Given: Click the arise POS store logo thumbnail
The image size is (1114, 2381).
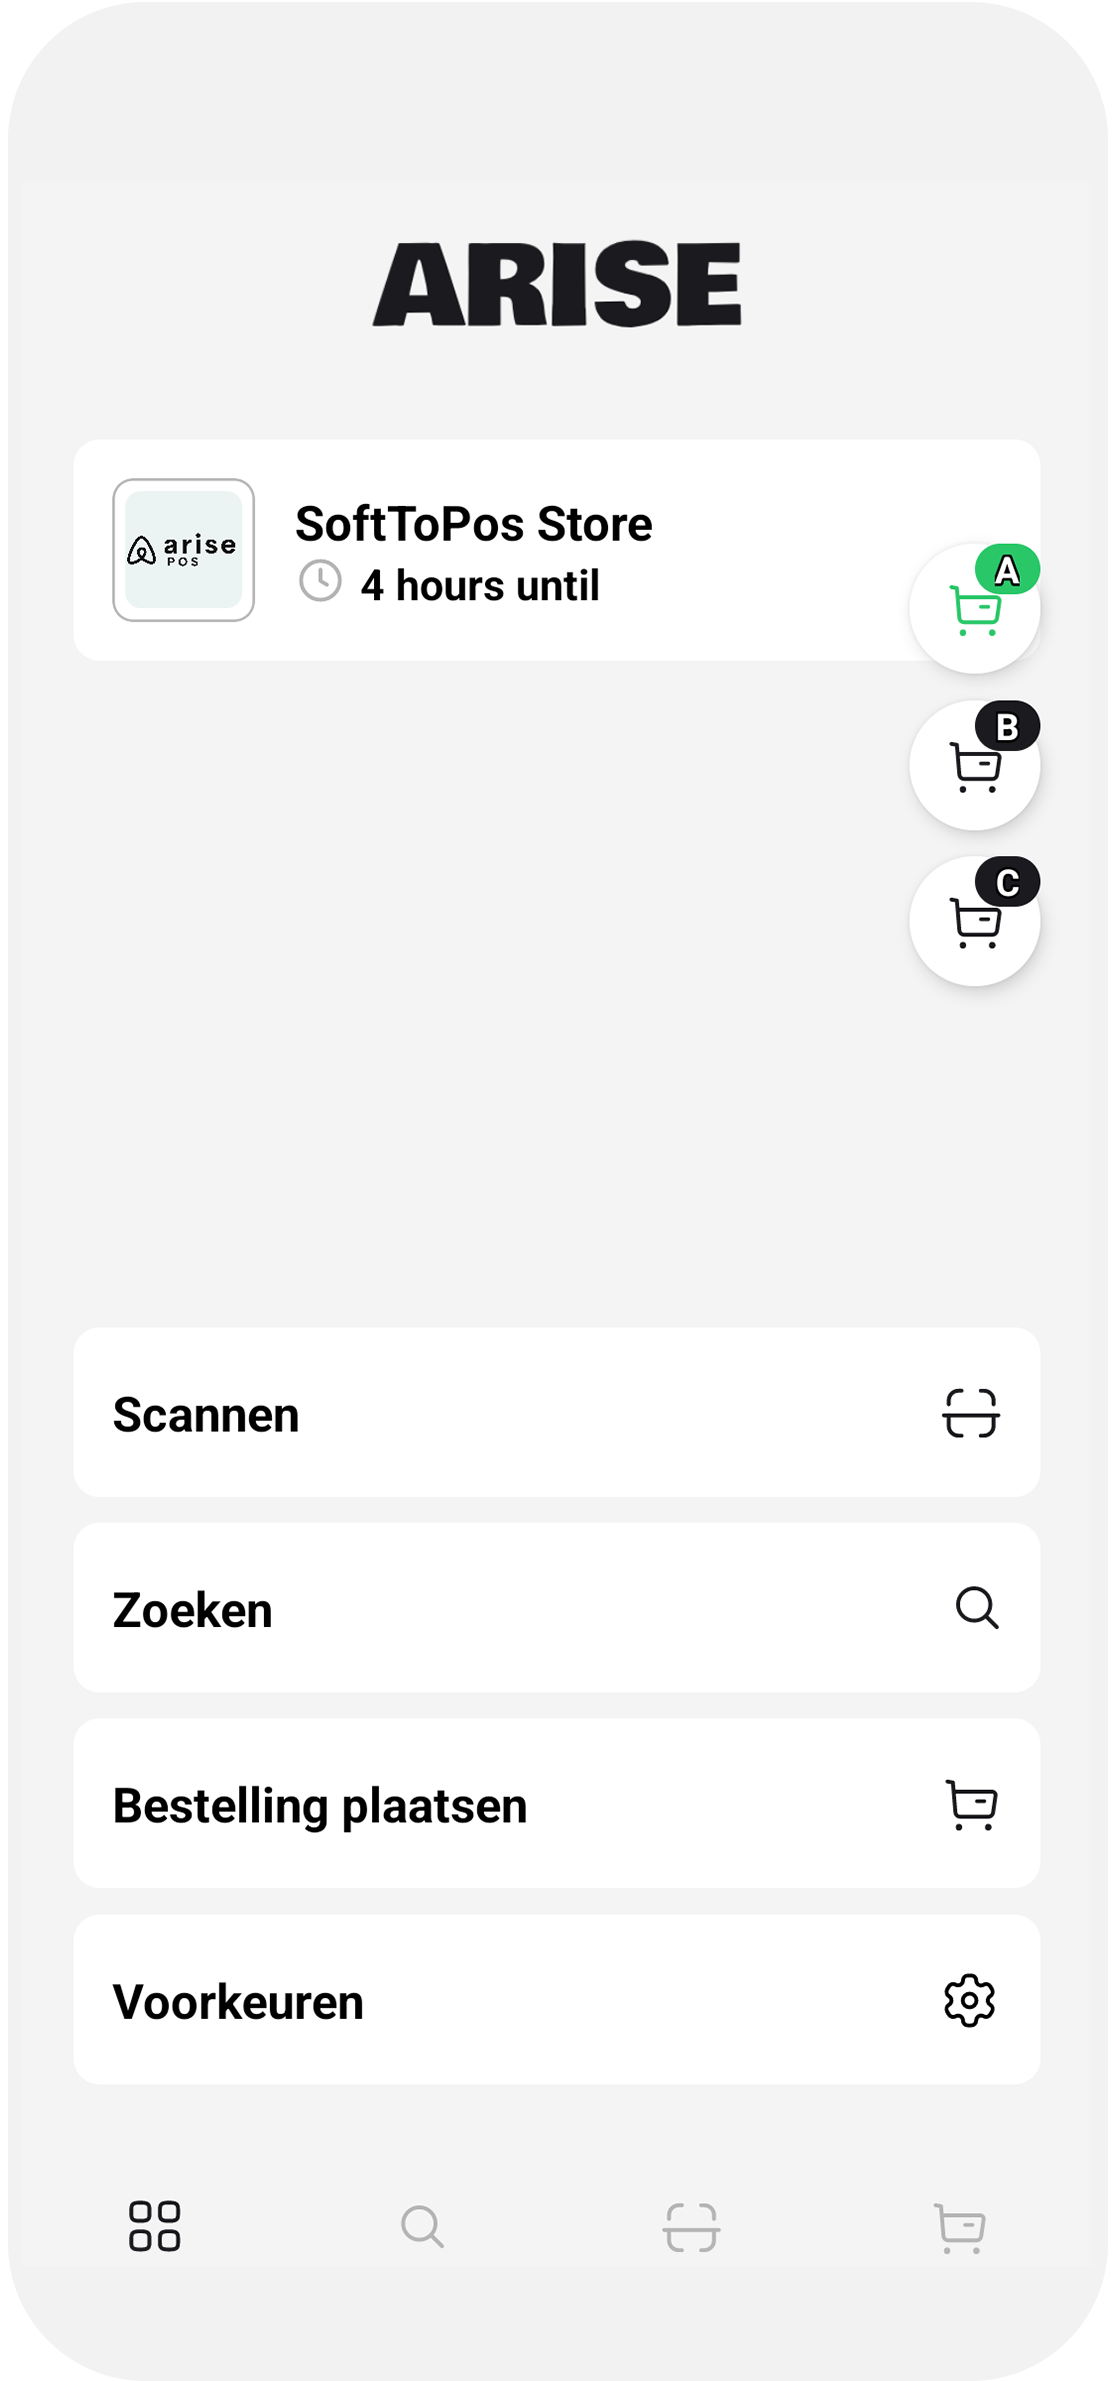Looking at the screenshot, I should [x=184, y=550].
